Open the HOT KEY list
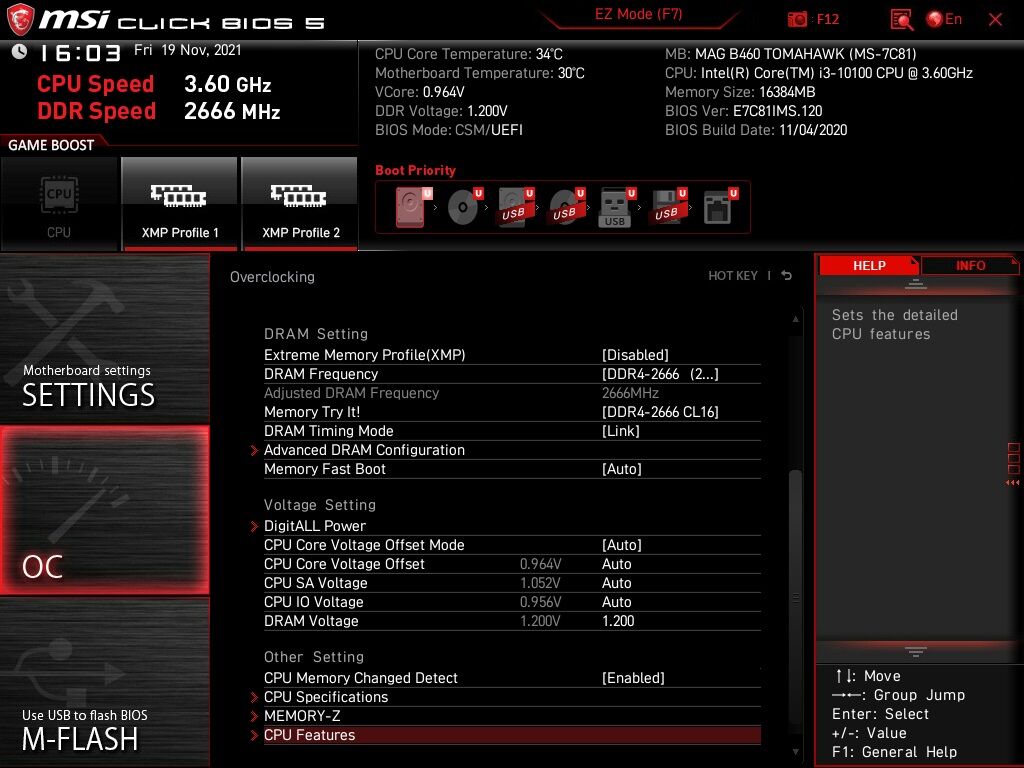The height and width of the screenshot is (768, 1024). pyautogui.click(x=733, y=276)
